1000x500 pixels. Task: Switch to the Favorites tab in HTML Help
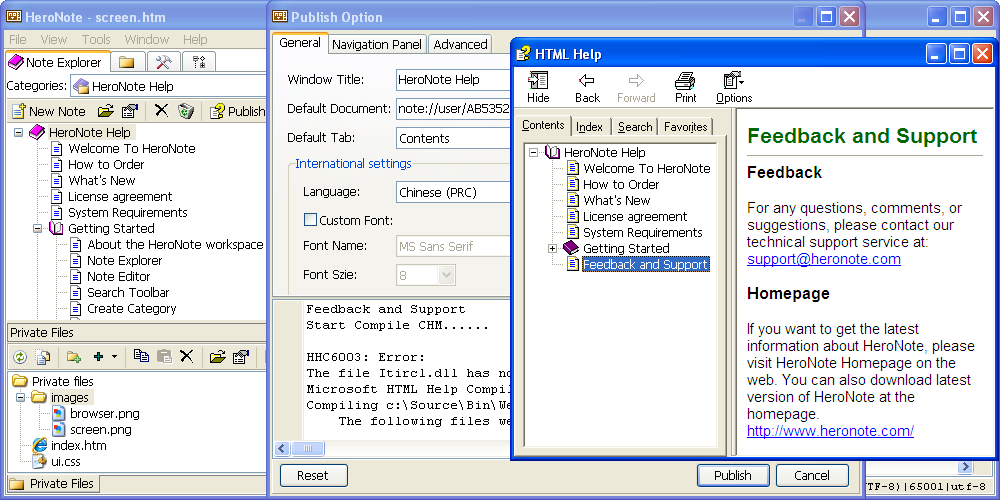pyautogui.click(x=686, y=127)
